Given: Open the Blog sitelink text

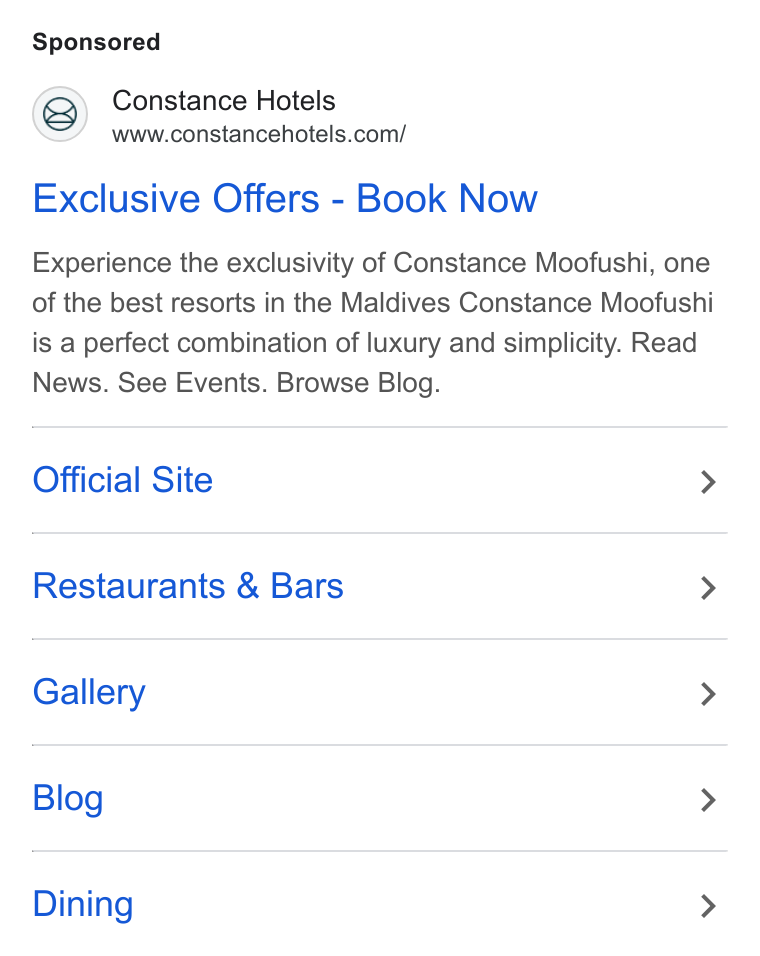Looking at the screenshot, I should pyautogui.click(x=68, y=799).
